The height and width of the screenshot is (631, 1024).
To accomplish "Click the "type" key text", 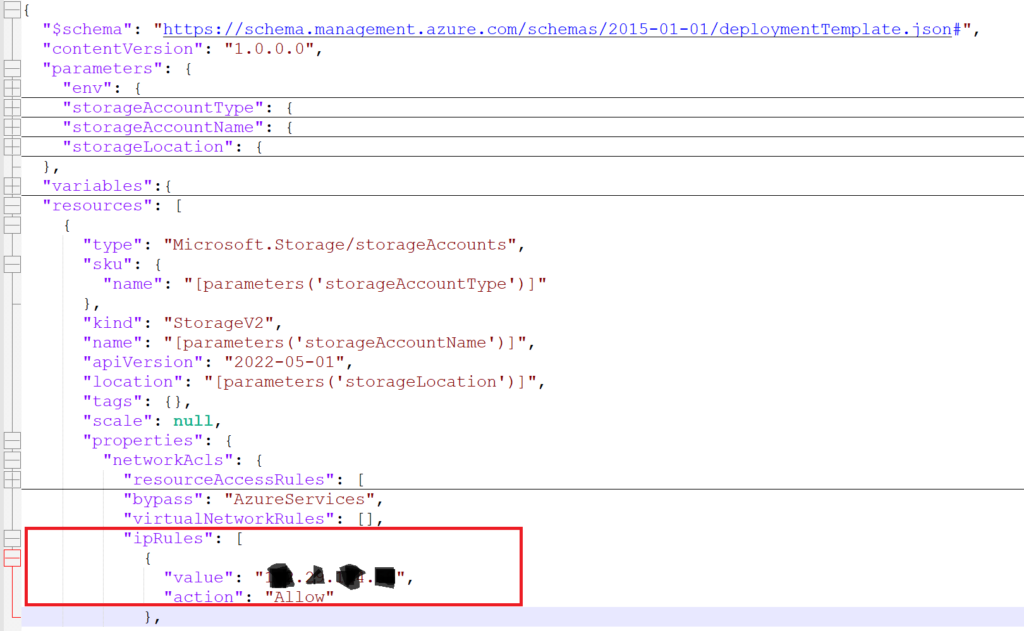I will (112, 245).
